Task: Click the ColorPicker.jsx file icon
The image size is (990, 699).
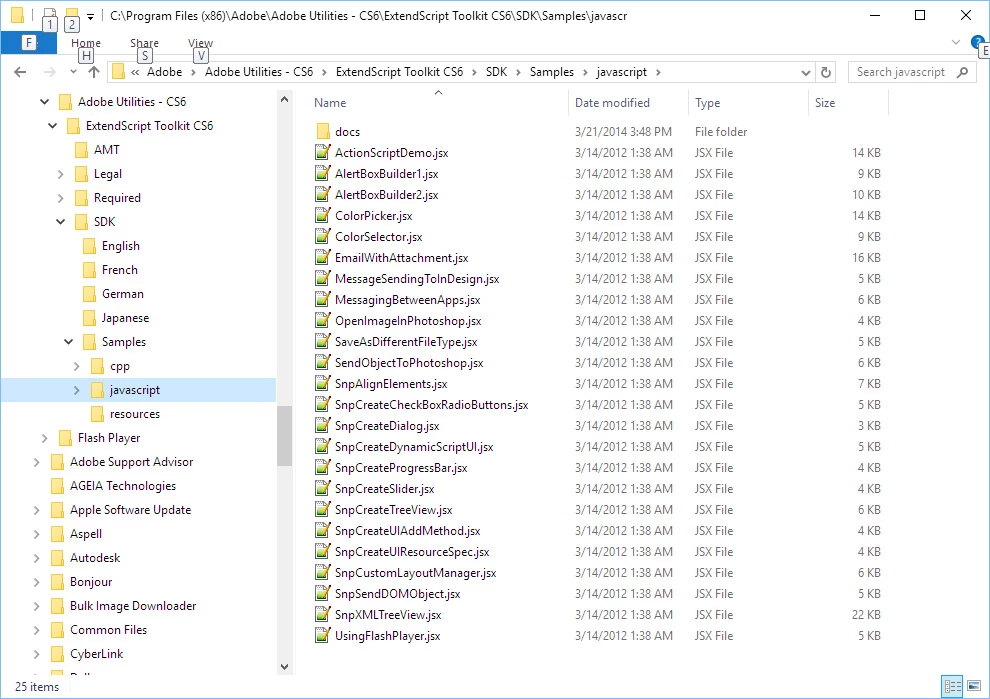Action: coord(323,215)
